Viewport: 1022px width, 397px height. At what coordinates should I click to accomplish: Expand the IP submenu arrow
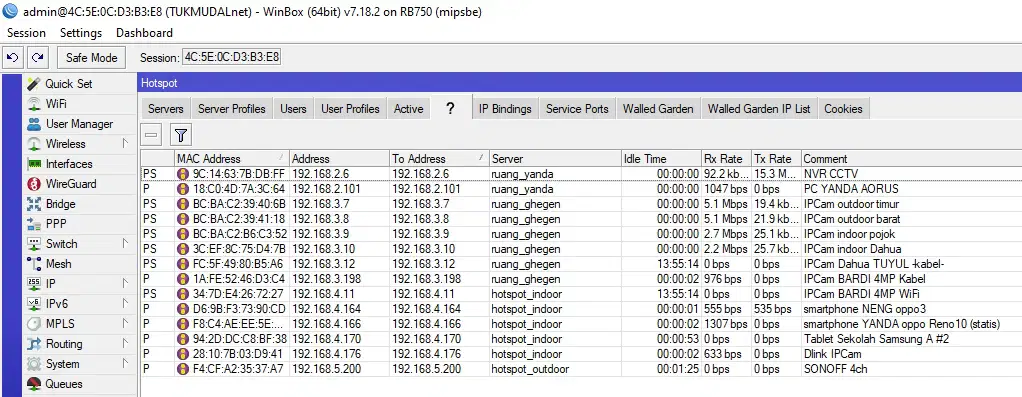coord(125,284)
